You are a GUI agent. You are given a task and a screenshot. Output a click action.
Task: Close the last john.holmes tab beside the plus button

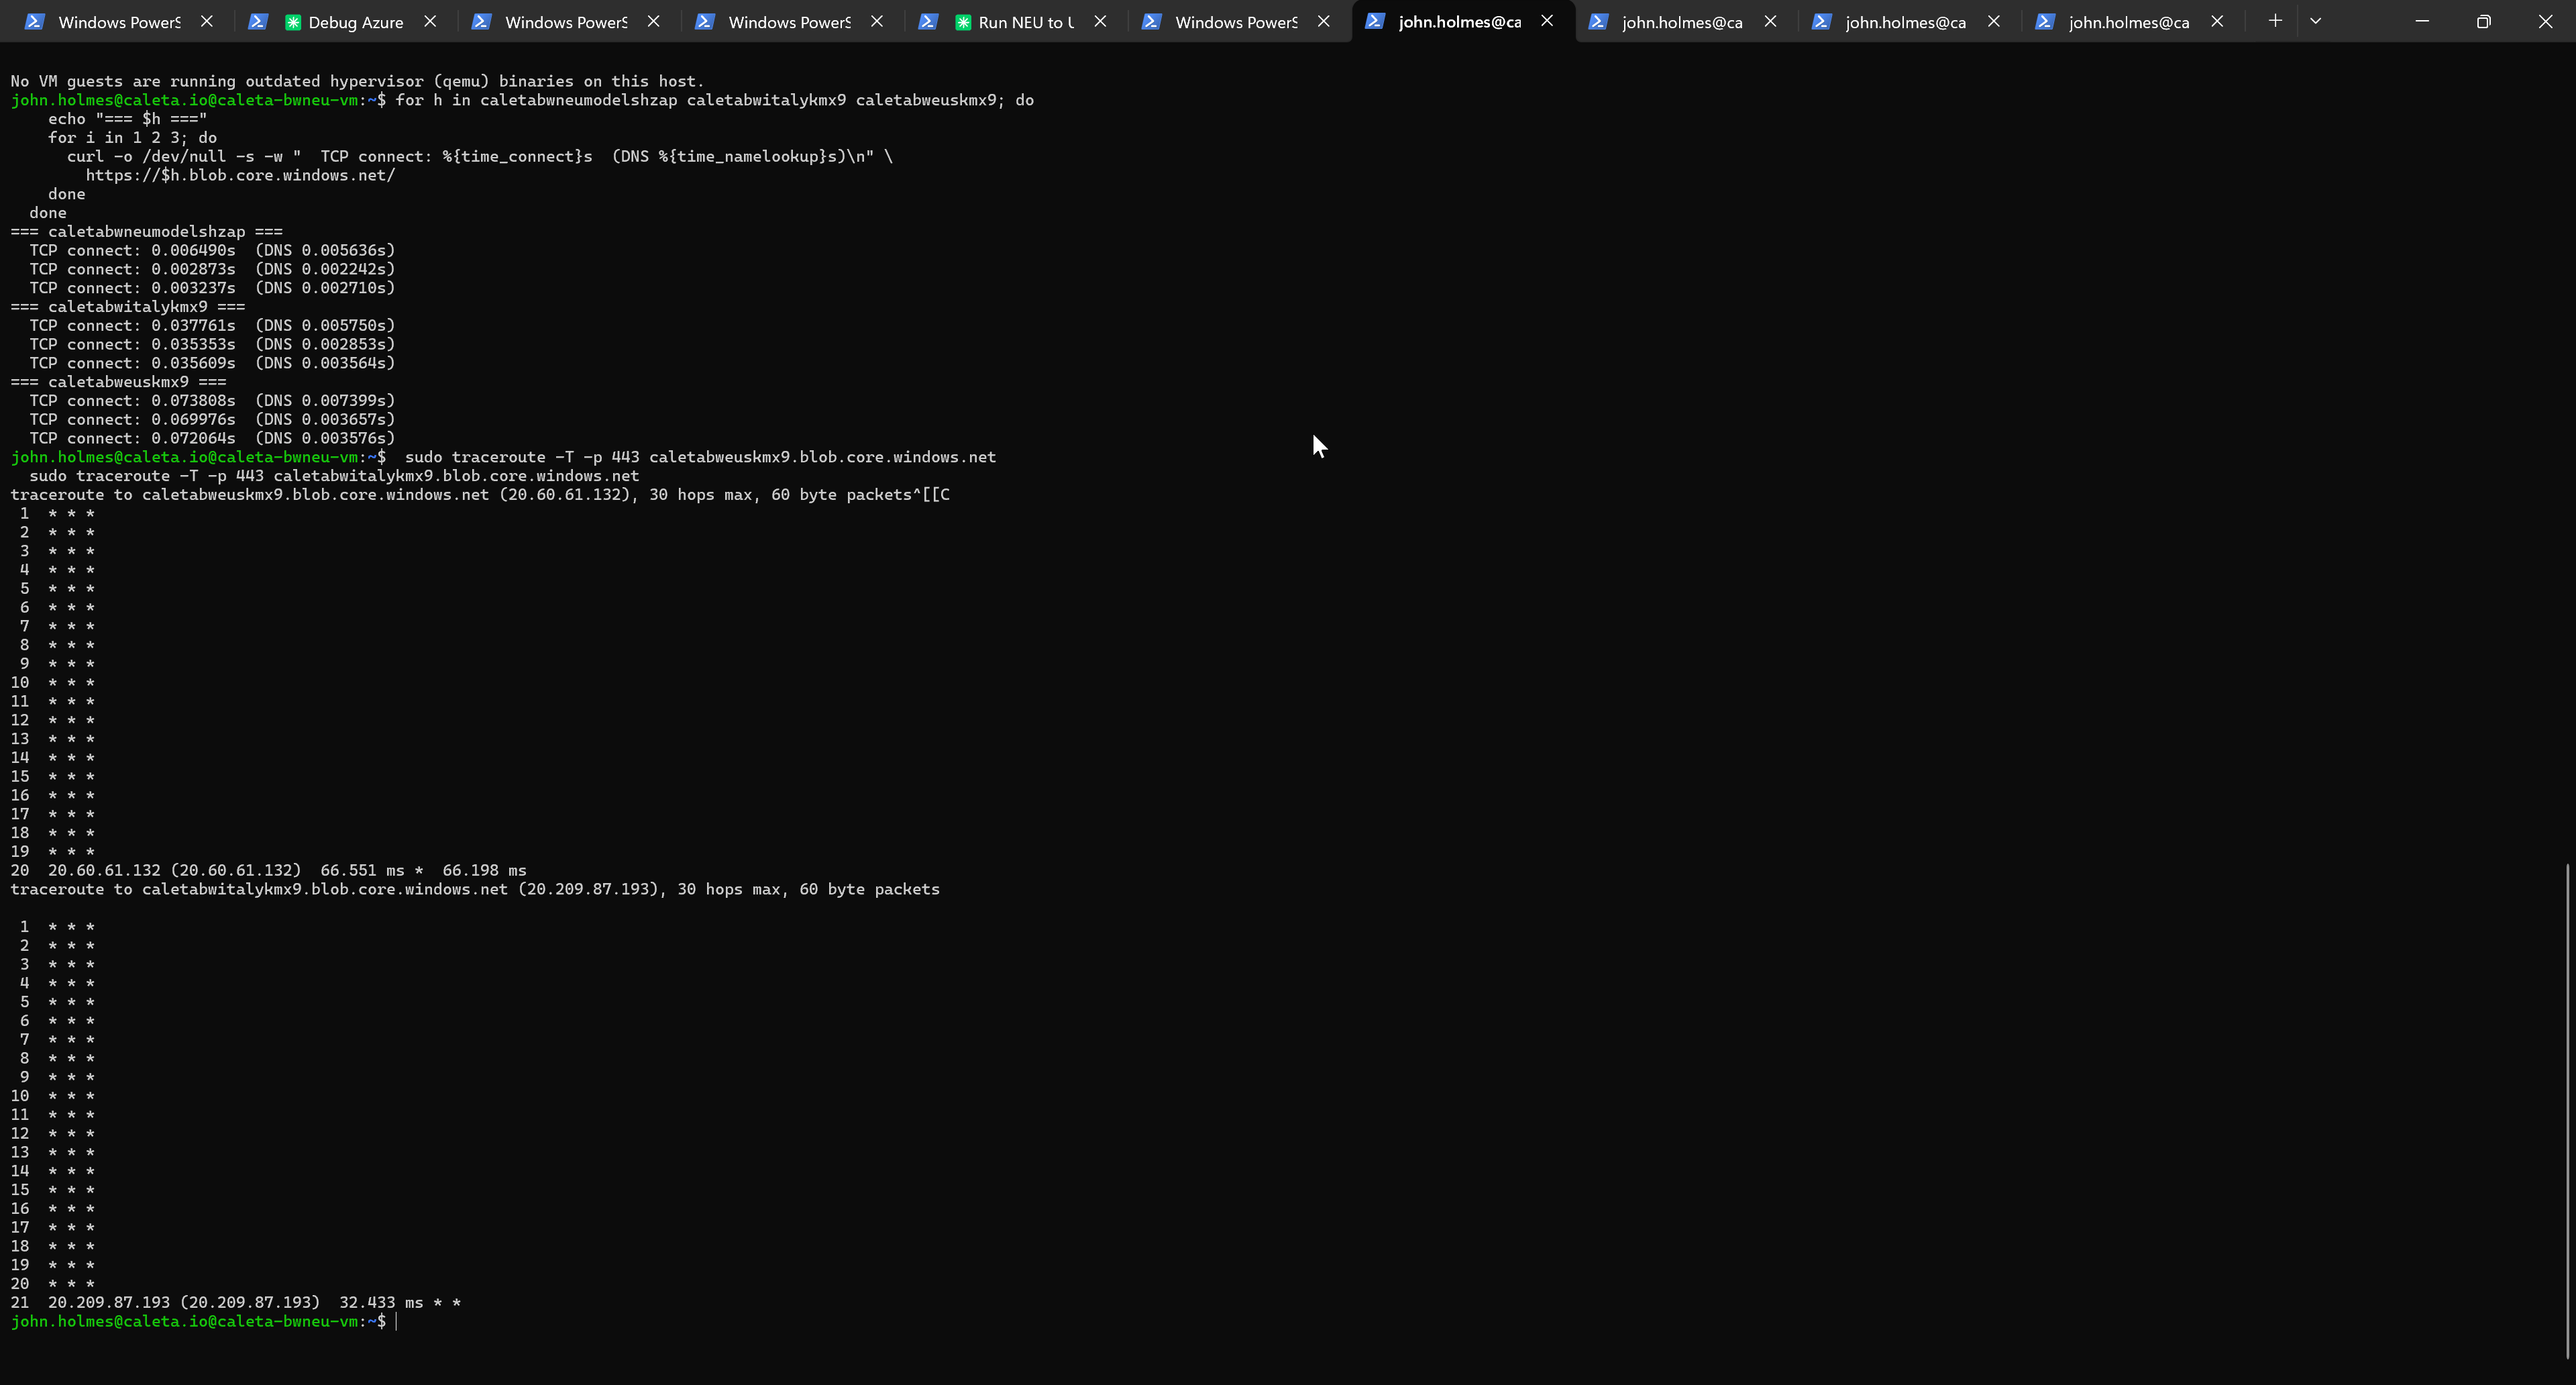[2217, 21]
